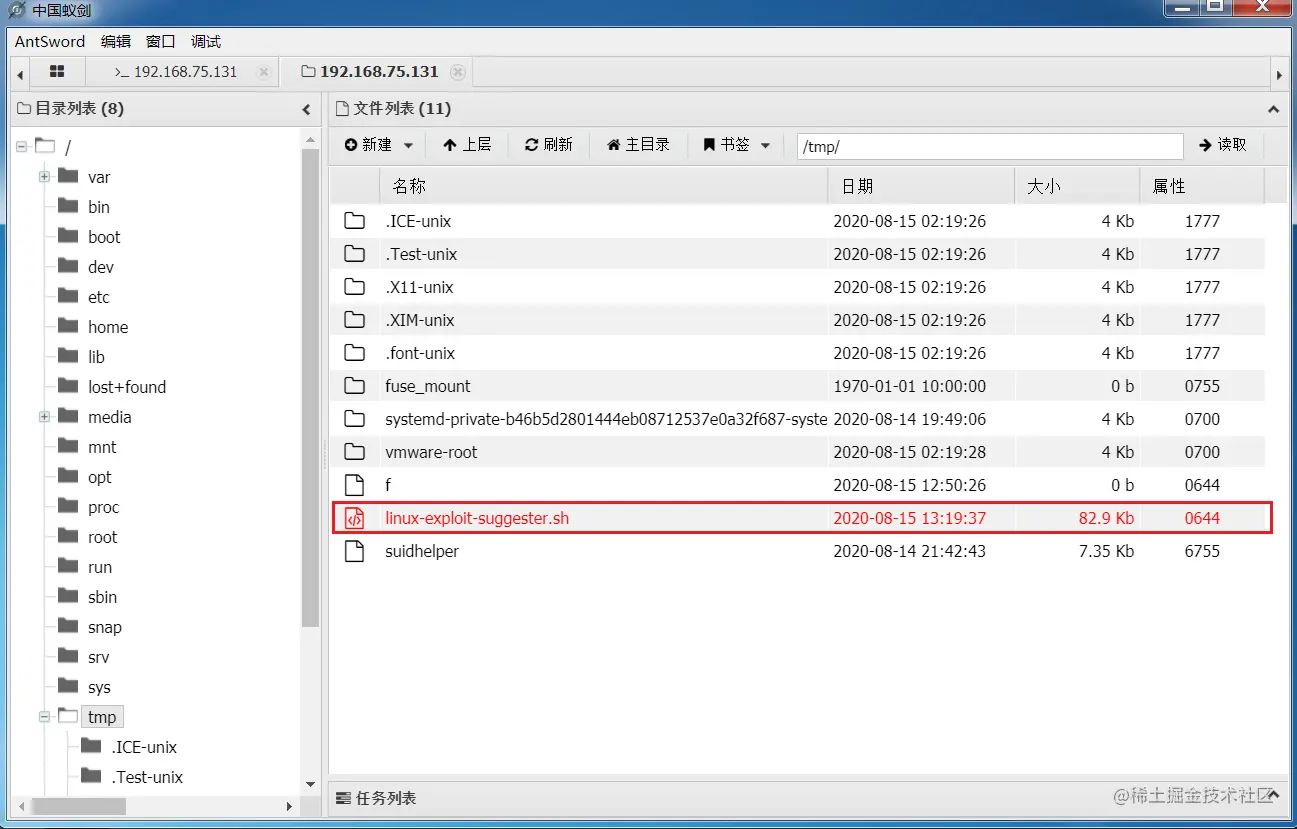Collapse the tmp tree node
The image size is (1297, 829).
(43, 717)
